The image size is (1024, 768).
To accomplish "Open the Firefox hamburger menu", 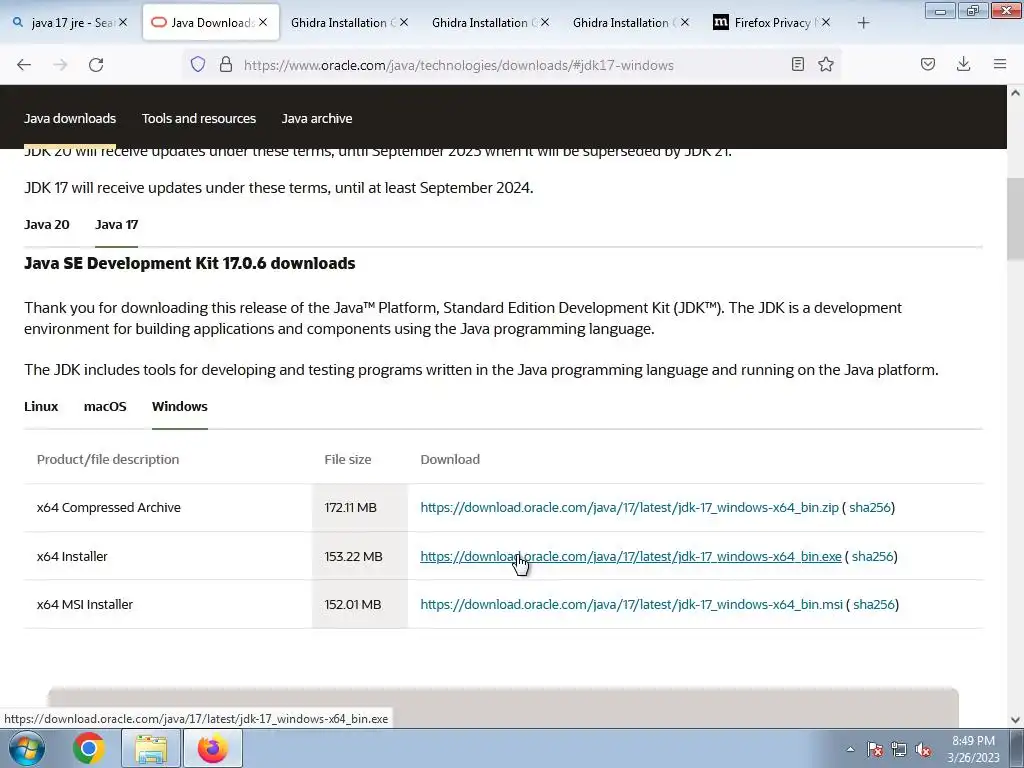I will tap(1000, 64).
